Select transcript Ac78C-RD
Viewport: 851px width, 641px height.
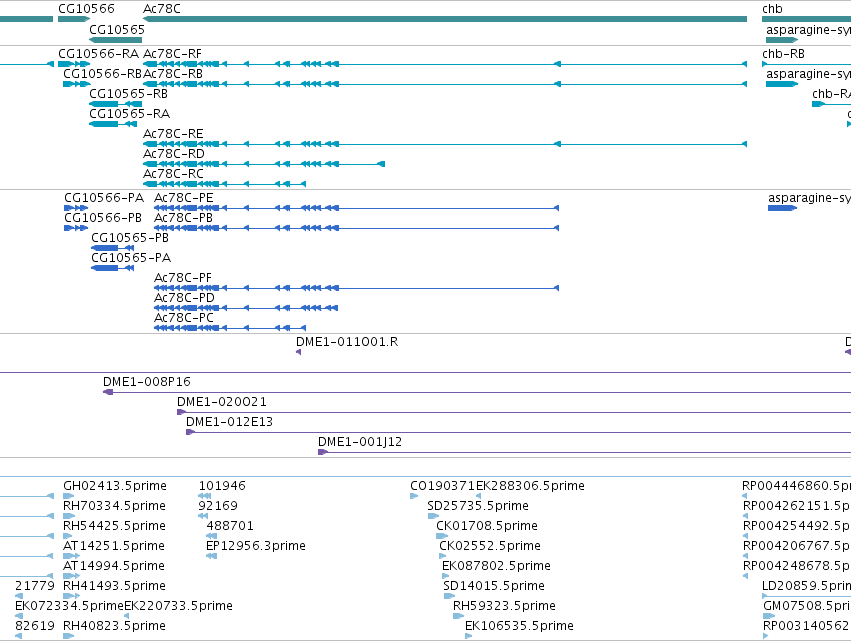264,164
